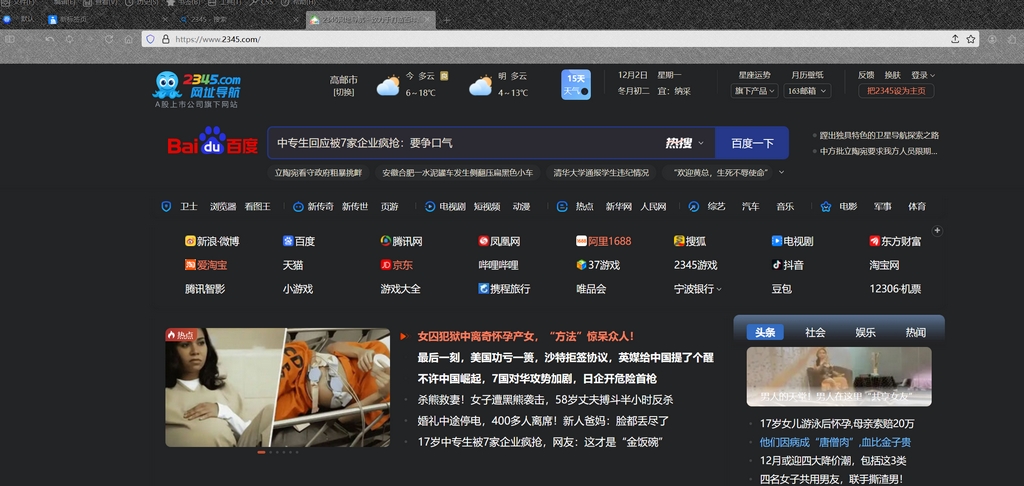Click the Baidu logo

pos(213,142)
